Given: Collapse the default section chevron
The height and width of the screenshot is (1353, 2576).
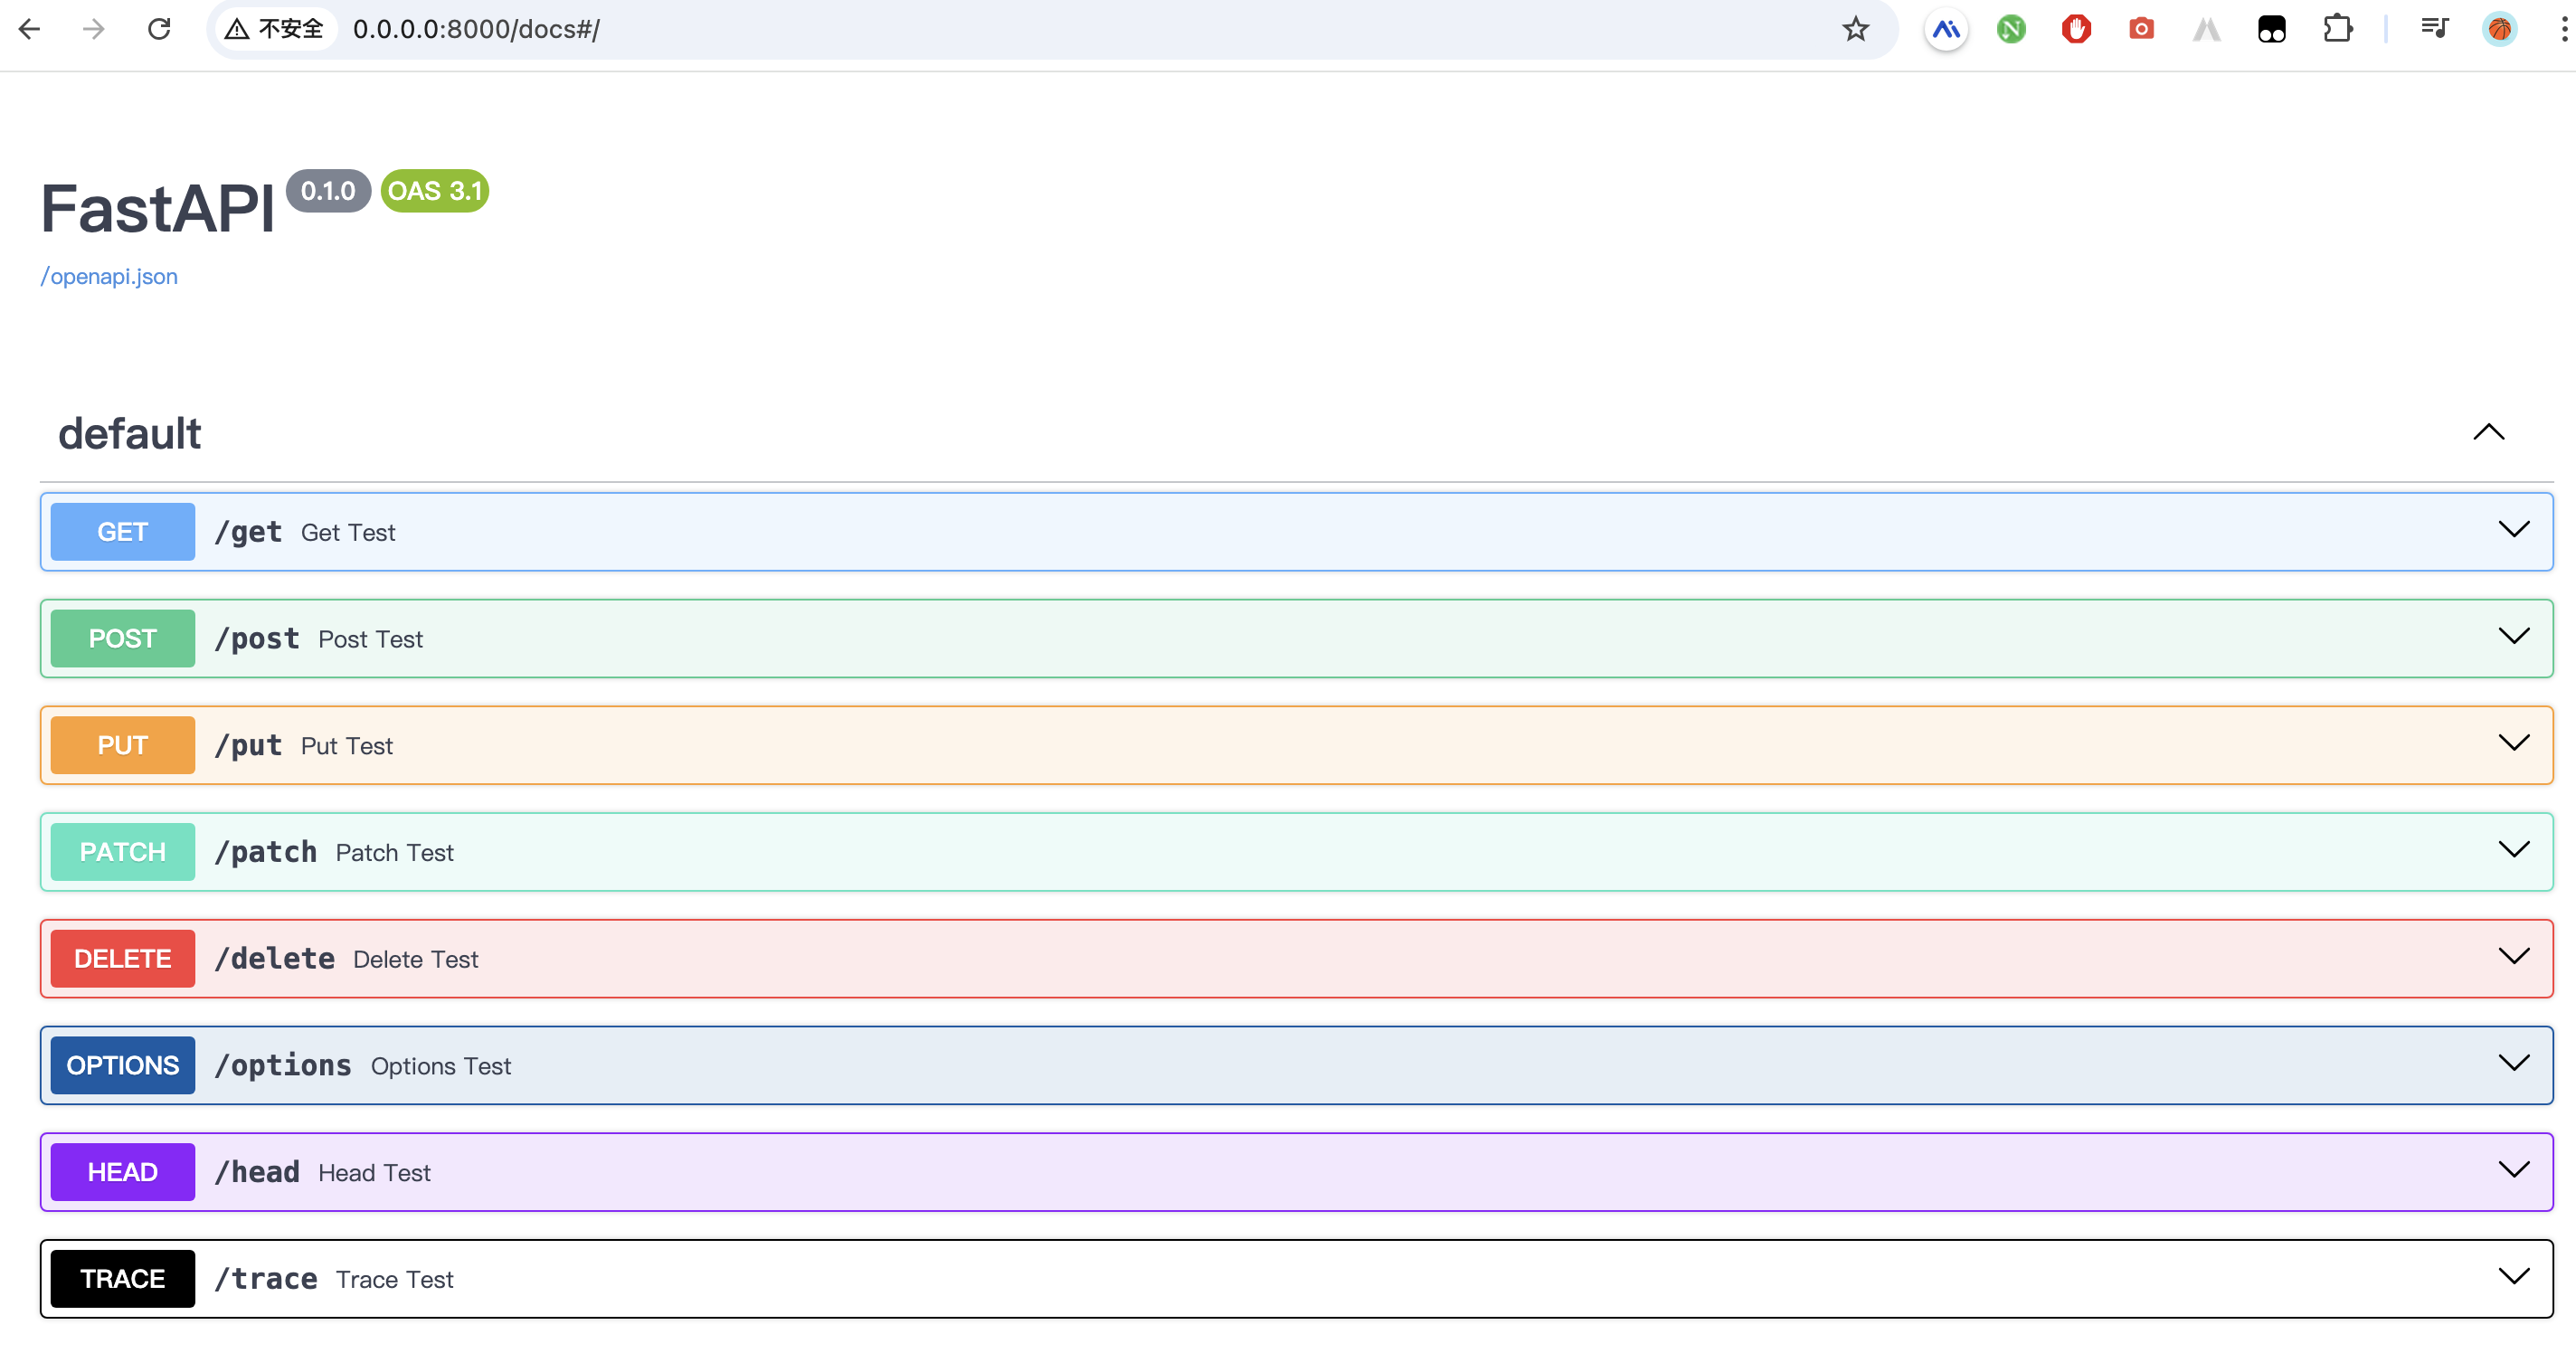Looking at the screenshot, I should pos(2488,432).
